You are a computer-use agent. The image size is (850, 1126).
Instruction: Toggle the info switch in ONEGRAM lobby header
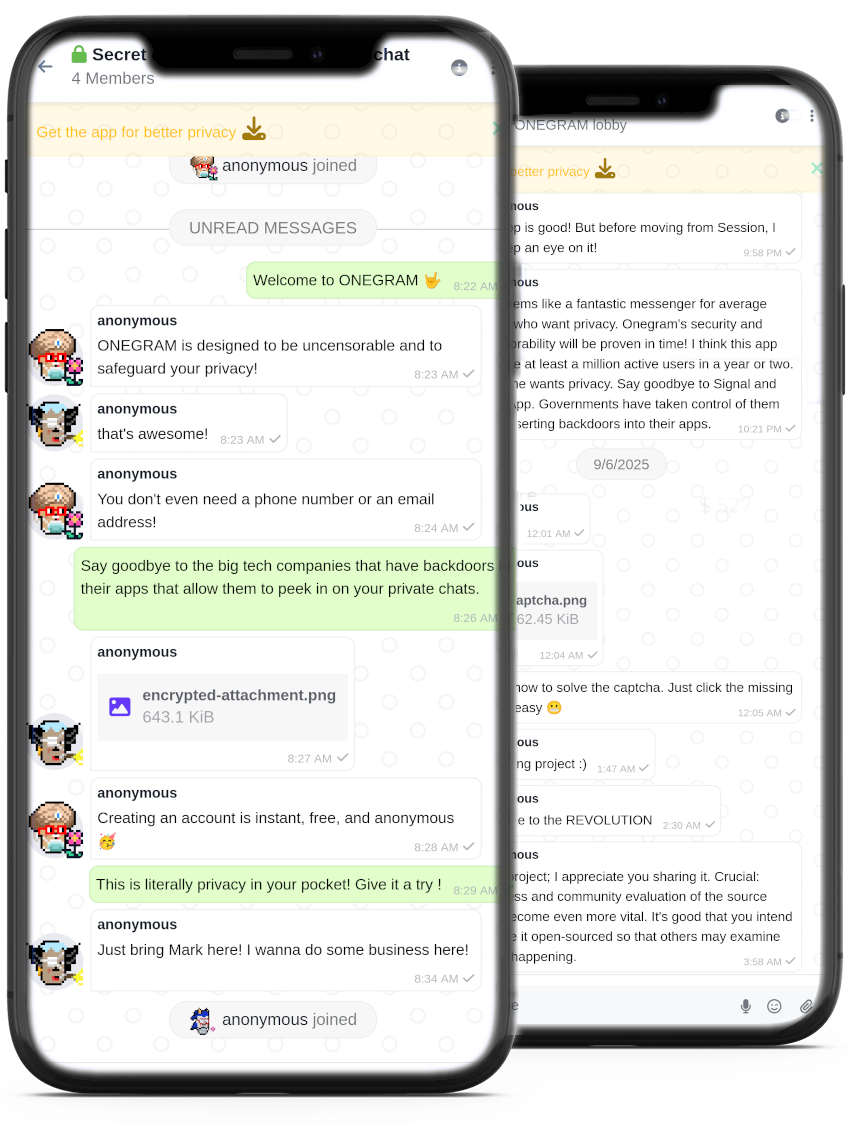(x=787, y=116)
